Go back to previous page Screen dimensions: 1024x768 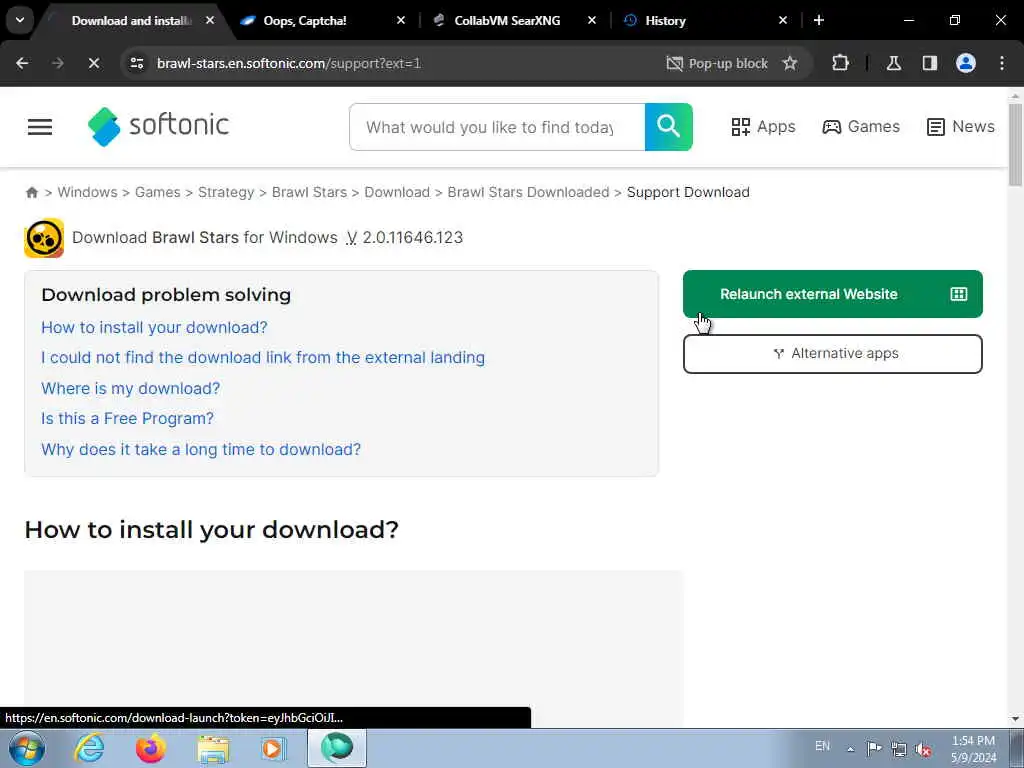pos(22,63)
